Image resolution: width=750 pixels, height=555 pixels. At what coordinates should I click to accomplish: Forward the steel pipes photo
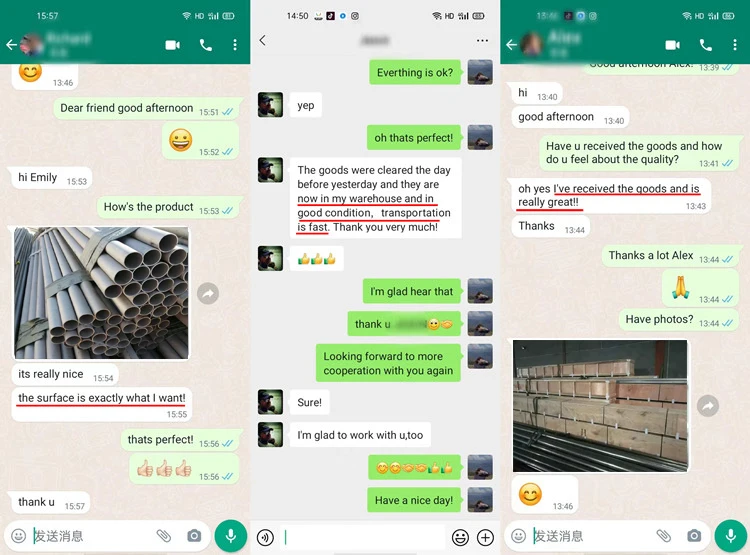click(208, 293)
